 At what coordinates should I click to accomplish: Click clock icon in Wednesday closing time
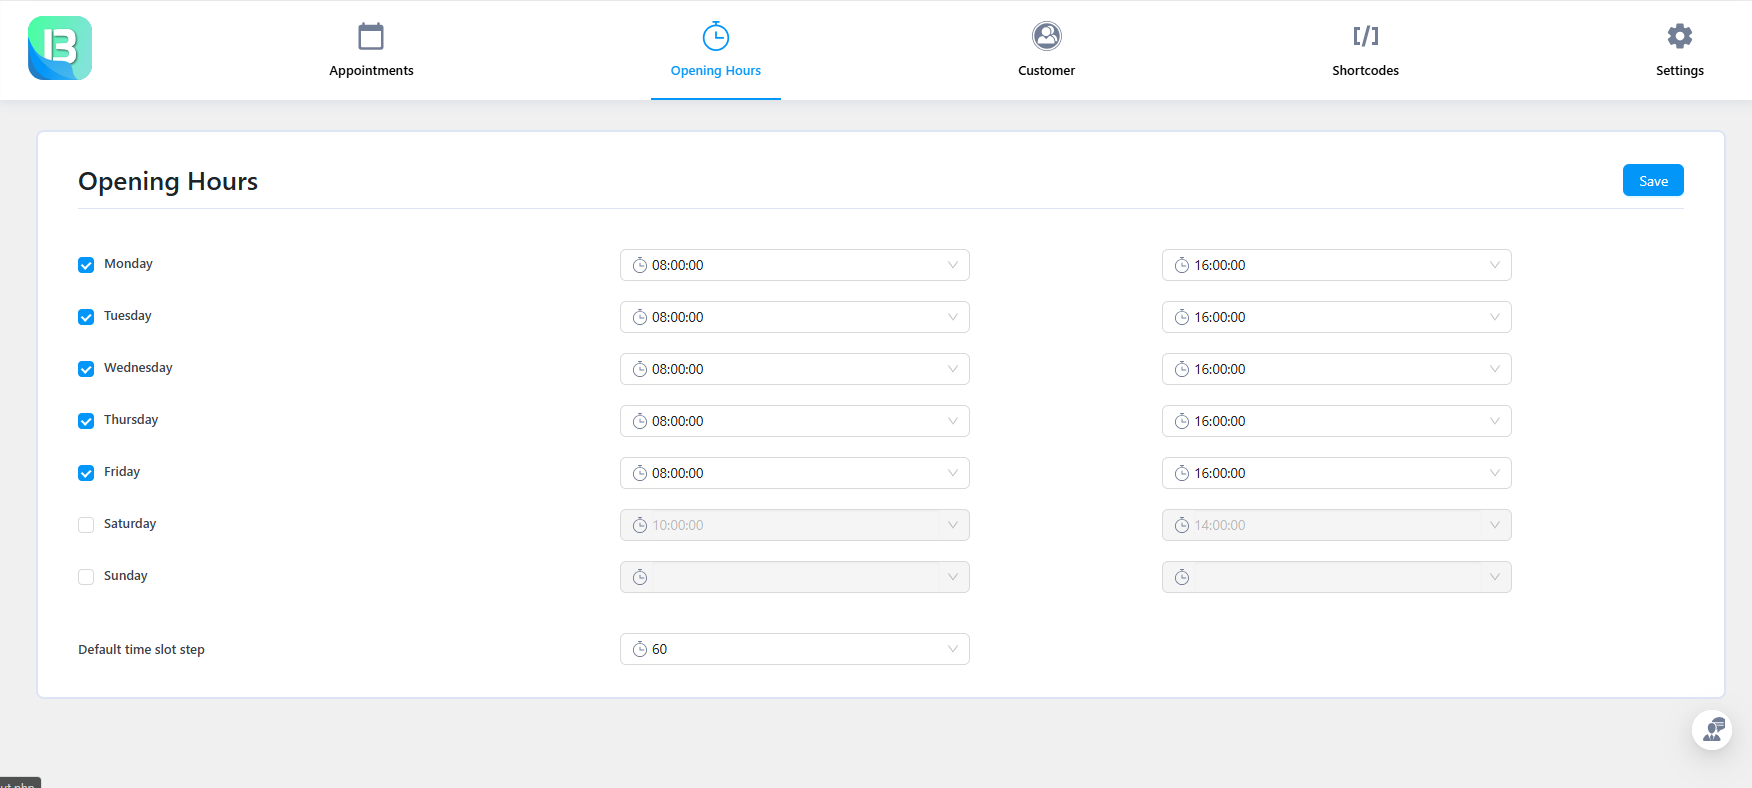coord(1182,369)
